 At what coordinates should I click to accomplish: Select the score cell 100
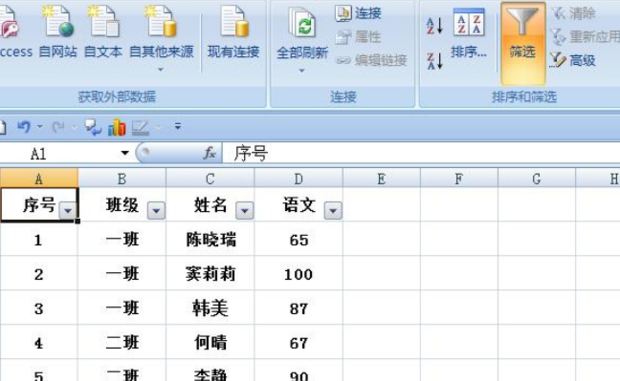point(299,273)
